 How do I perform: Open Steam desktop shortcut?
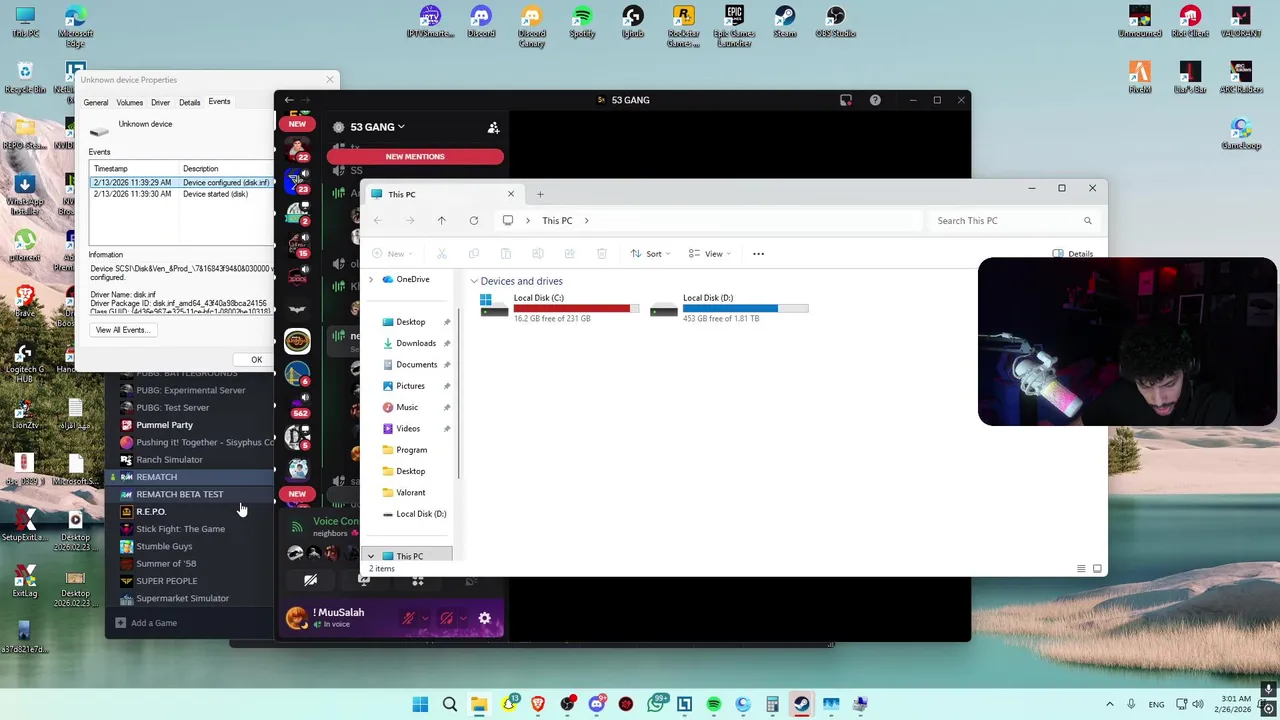(x=785, y=22)
